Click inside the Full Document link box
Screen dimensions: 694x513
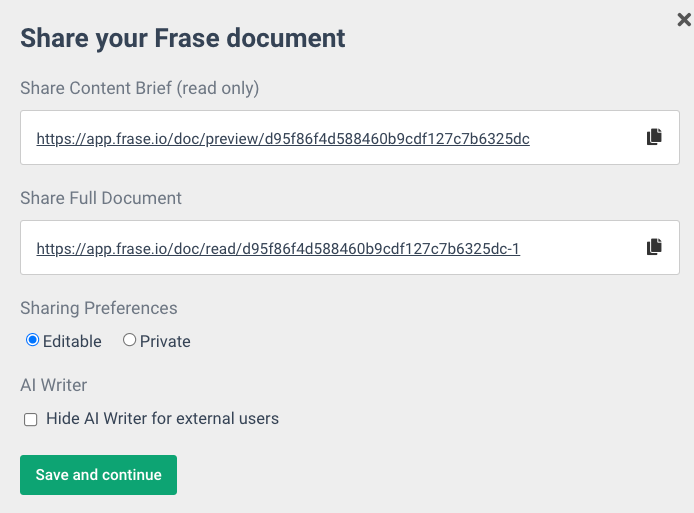[350, 247]
